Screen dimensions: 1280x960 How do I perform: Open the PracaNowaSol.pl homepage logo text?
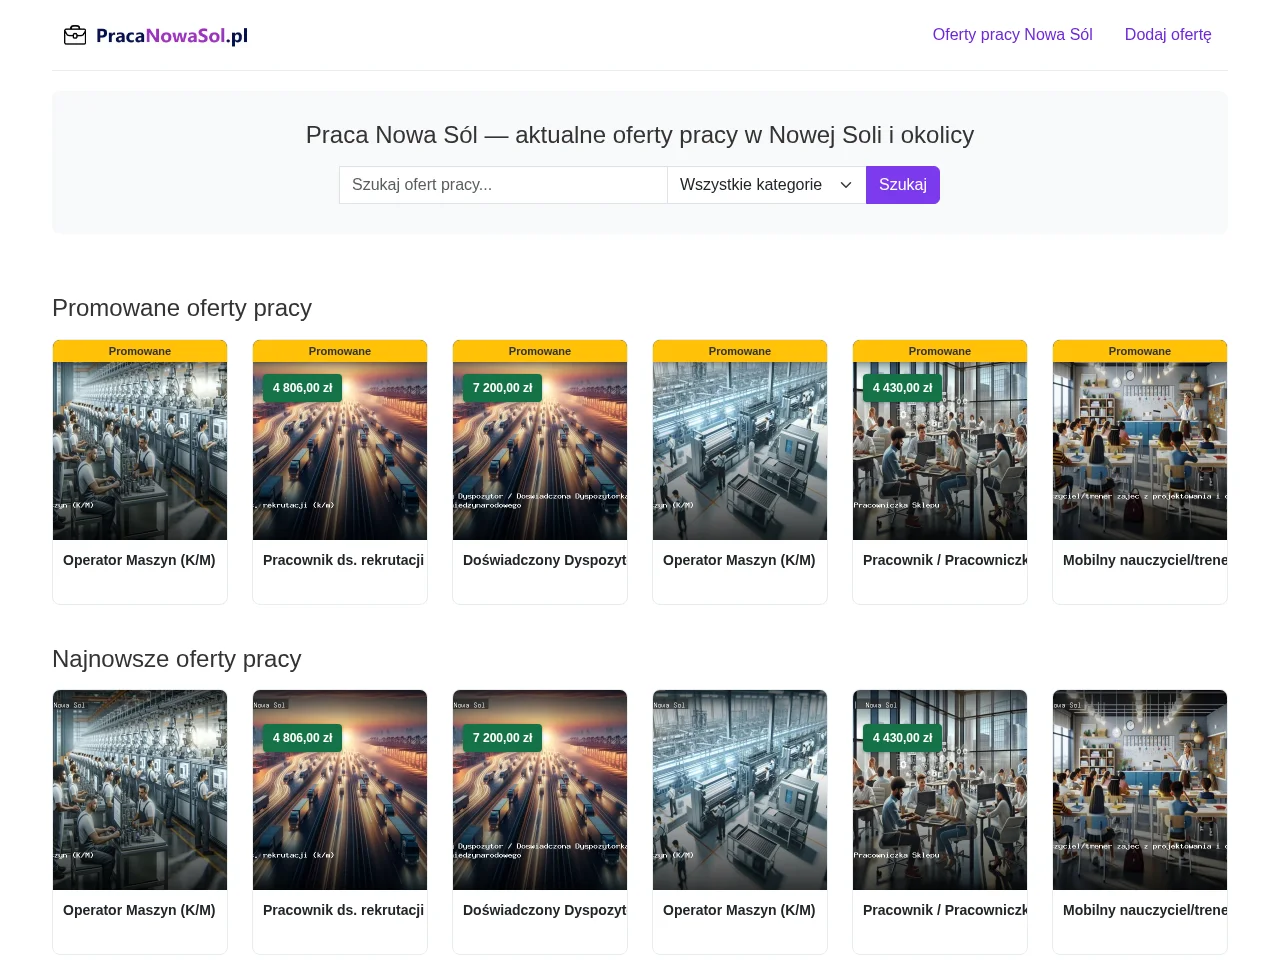pos(172,36)
